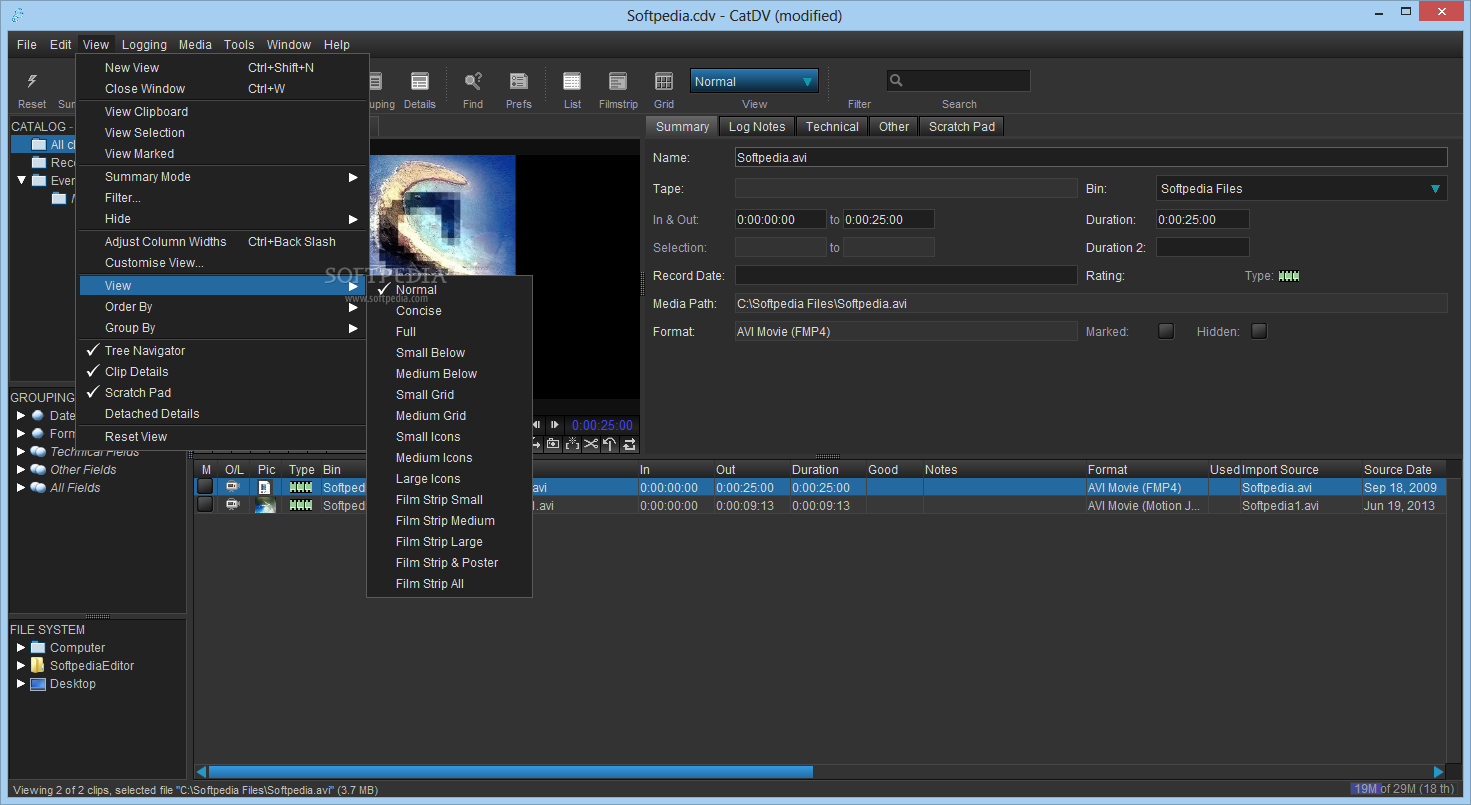Toggle the Hidden checkbox in Summary
1471x805 pixels.
(x=1259, y=331)
